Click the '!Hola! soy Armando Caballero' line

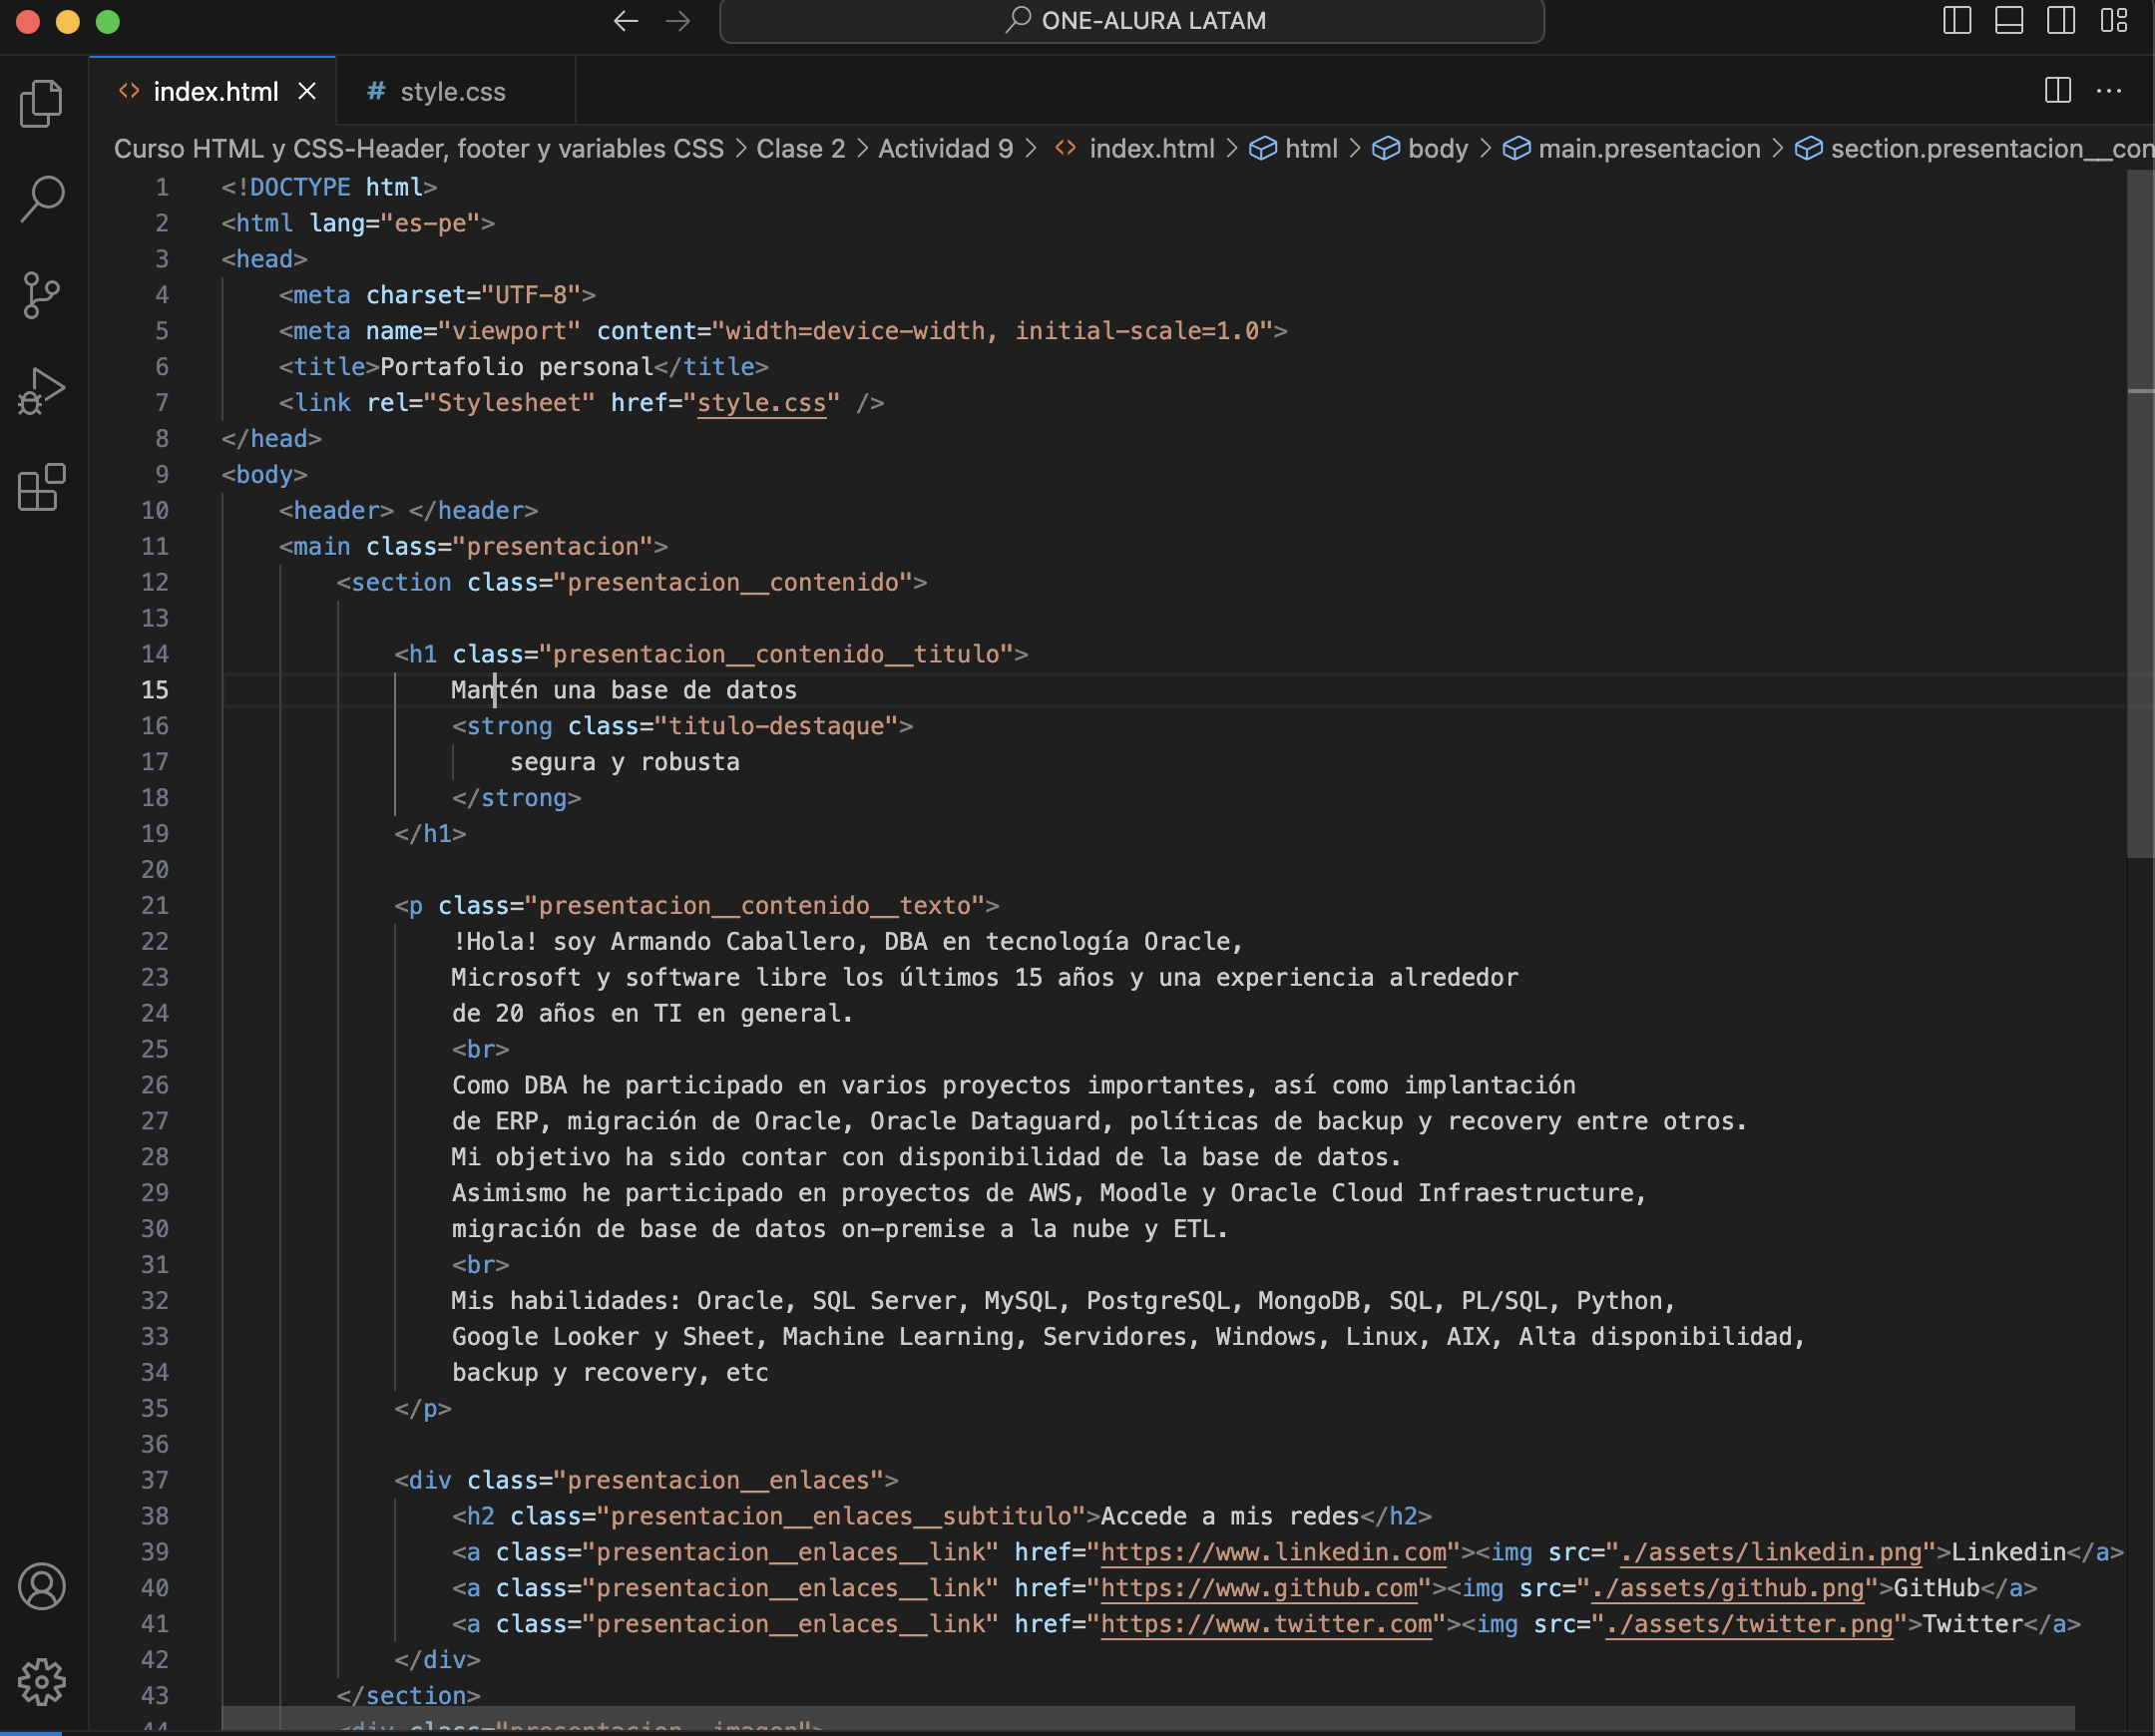pos(848,942)
